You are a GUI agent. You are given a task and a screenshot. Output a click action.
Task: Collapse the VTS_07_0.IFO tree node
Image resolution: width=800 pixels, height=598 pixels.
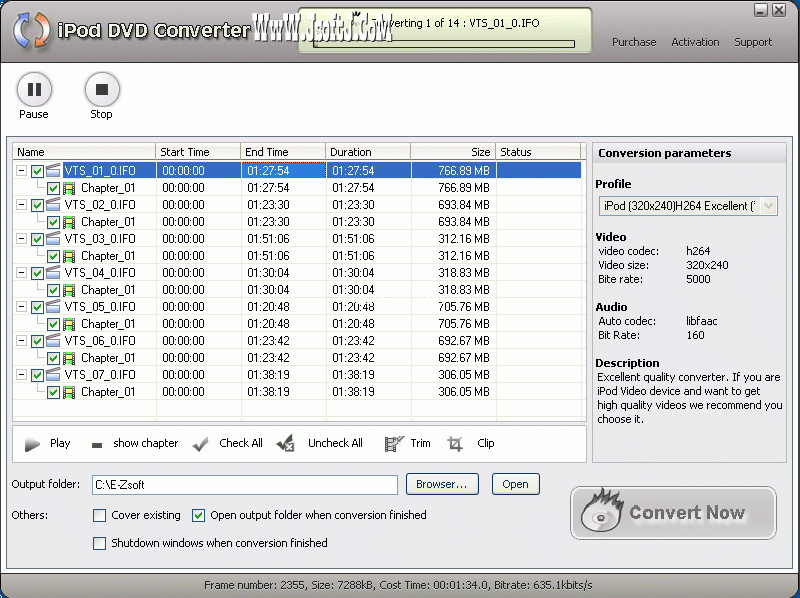tap(21, 375)
